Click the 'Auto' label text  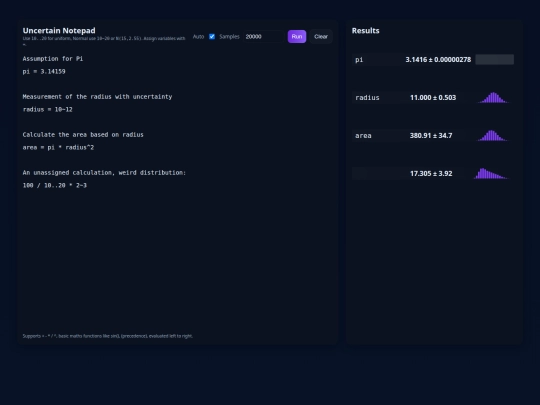tap(198, 37)
